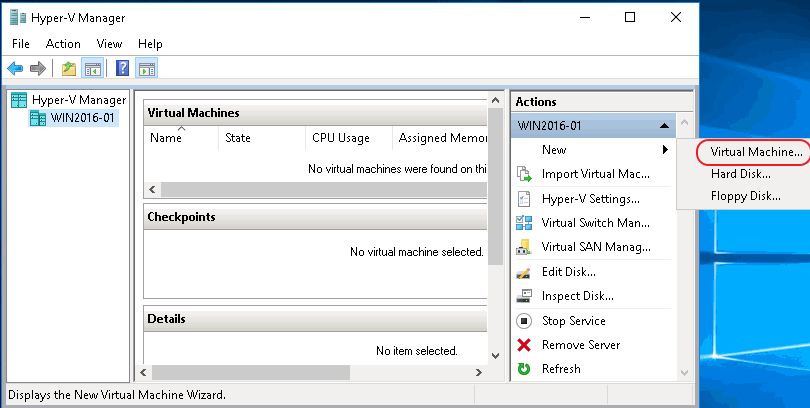Viewport: 810px width, 408px height.
Task: Click the red X Remove Server icon
Action: pyautogui.click(x=524, y=345)
